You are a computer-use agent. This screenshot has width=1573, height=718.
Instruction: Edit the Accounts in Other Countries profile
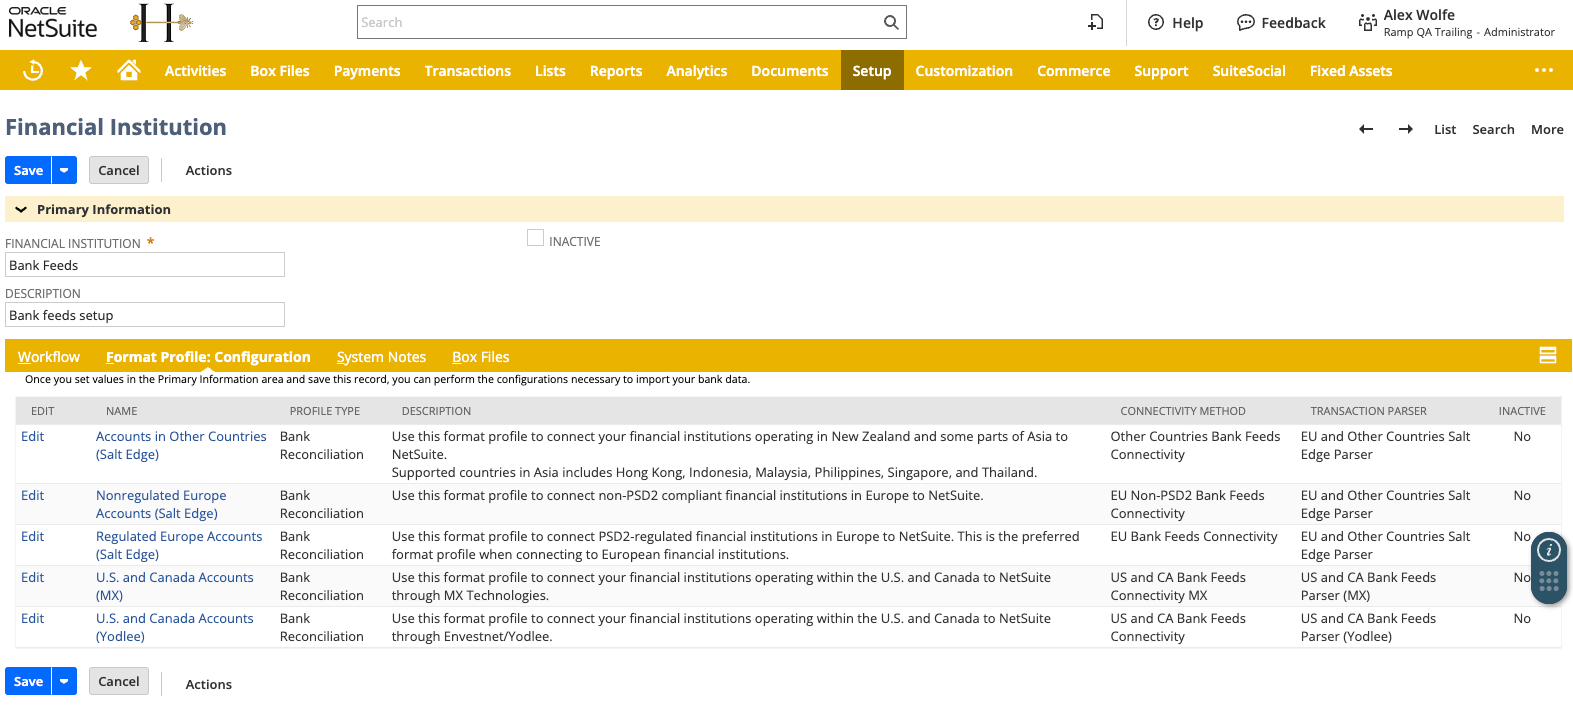(33, 436)
